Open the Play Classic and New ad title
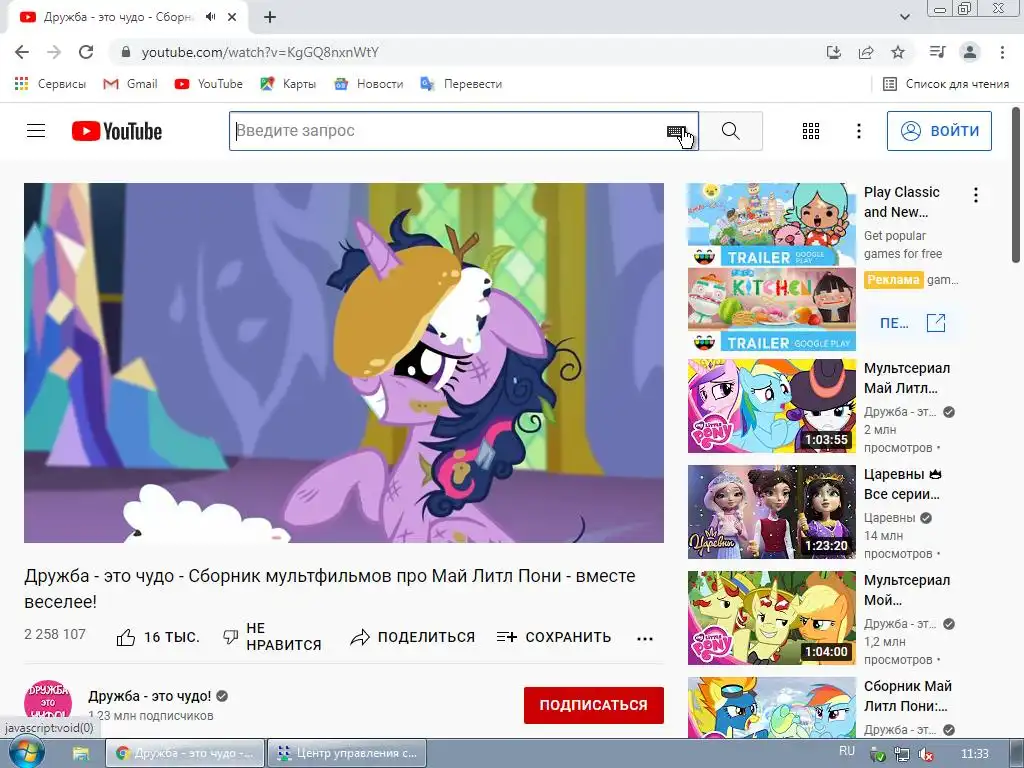1024x768 pixels. [x=902, y=202]
